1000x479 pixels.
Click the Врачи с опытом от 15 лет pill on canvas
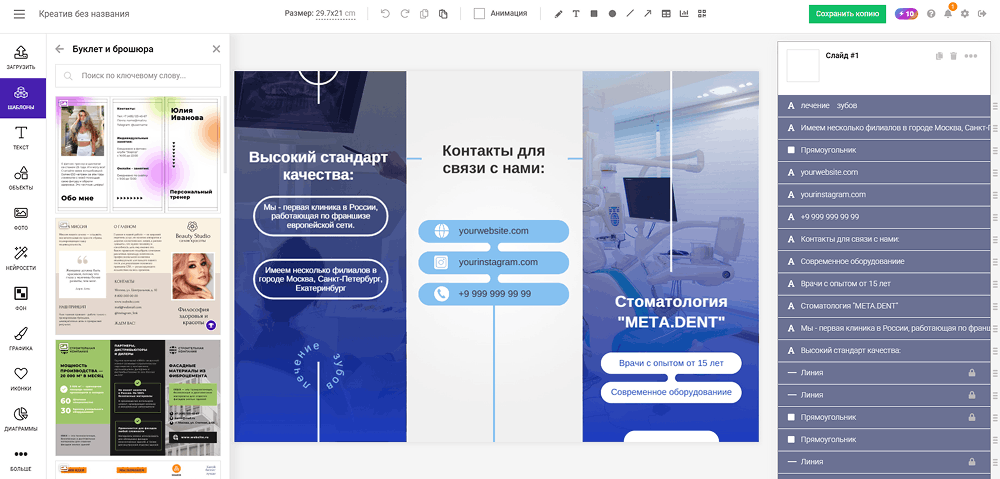click(671, 364)
